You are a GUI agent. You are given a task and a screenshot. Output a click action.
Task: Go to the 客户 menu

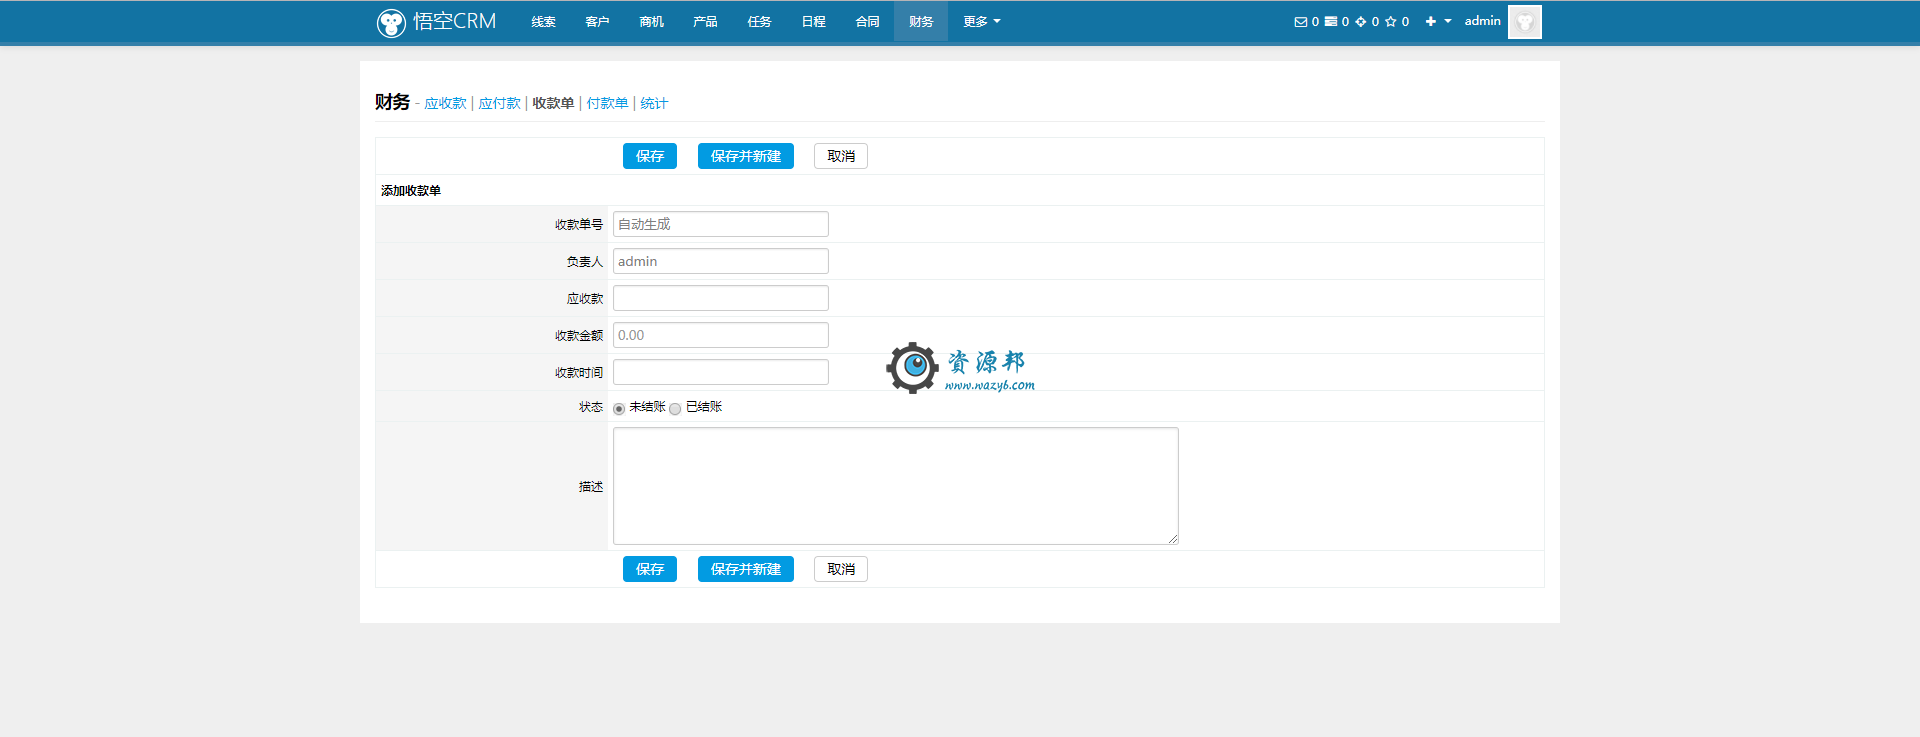click(x=597, y=21)
